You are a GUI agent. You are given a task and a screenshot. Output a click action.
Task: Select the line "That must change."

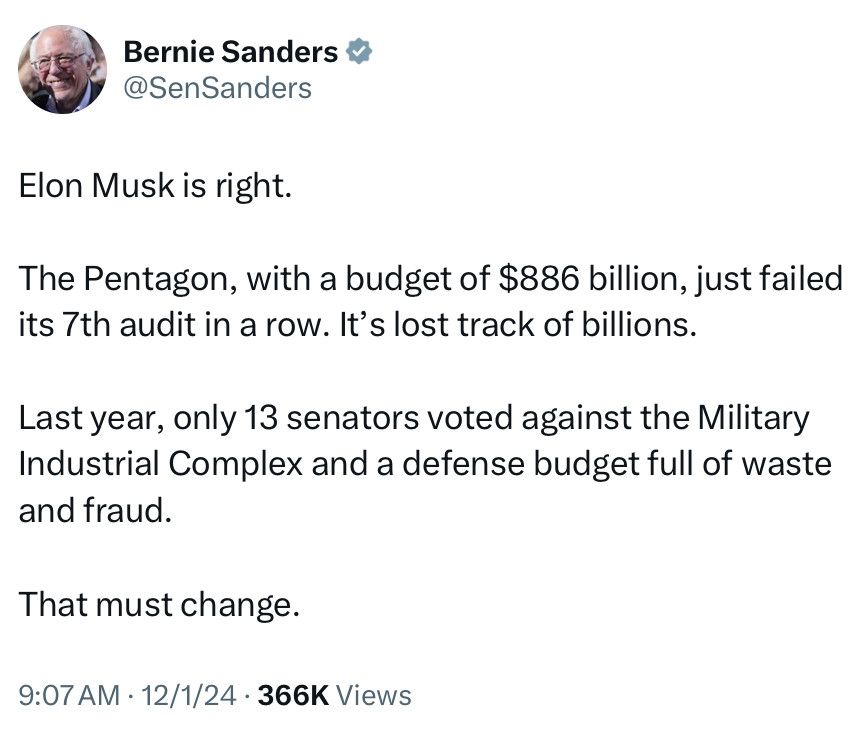pyautogui.click(x=159, y=605)
